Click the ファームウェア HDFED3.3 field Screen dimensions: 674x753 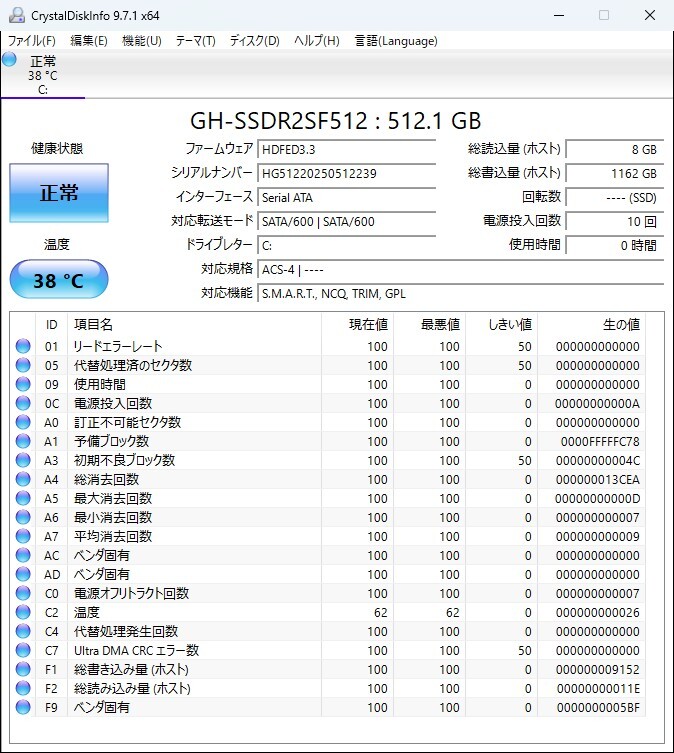tap(358, 149)
